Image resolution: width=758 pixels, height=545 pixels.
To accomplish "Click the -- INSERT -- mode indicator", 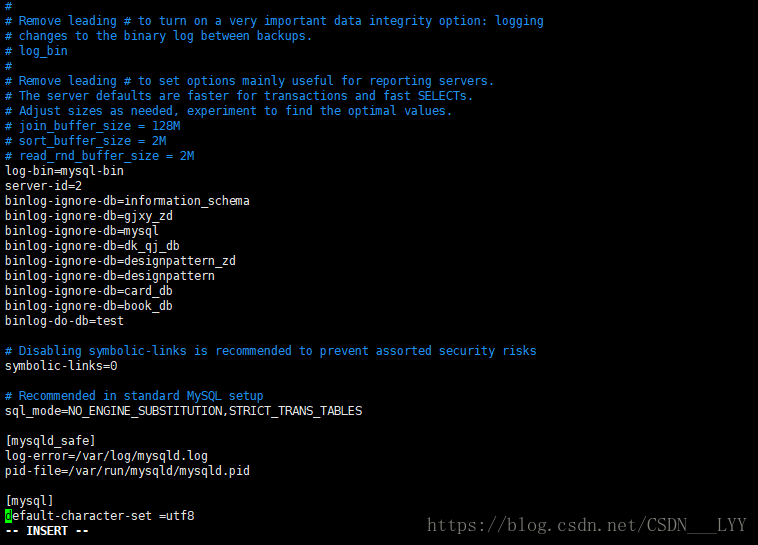I will 47,531.
